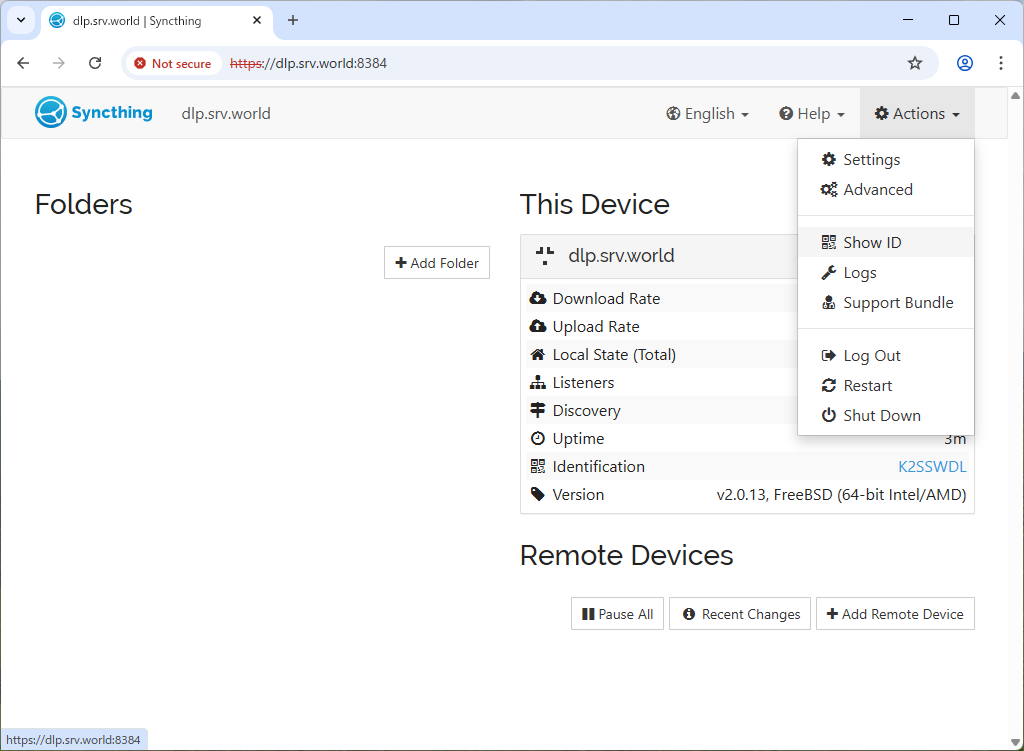Open Settings from Actions menu
This screenshot has height=751, width=1024.
(871, 160)
